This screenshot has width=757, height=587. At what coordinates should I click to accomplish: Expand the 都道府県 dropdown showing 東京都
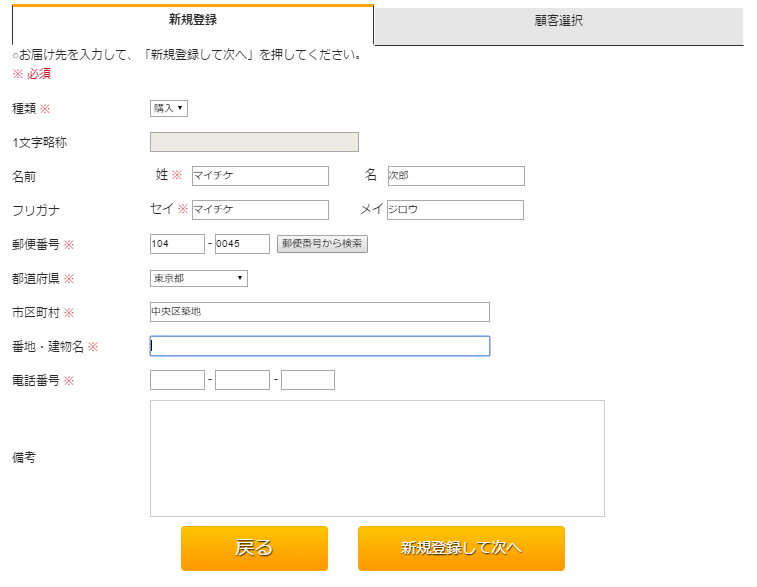coord(198,278)
